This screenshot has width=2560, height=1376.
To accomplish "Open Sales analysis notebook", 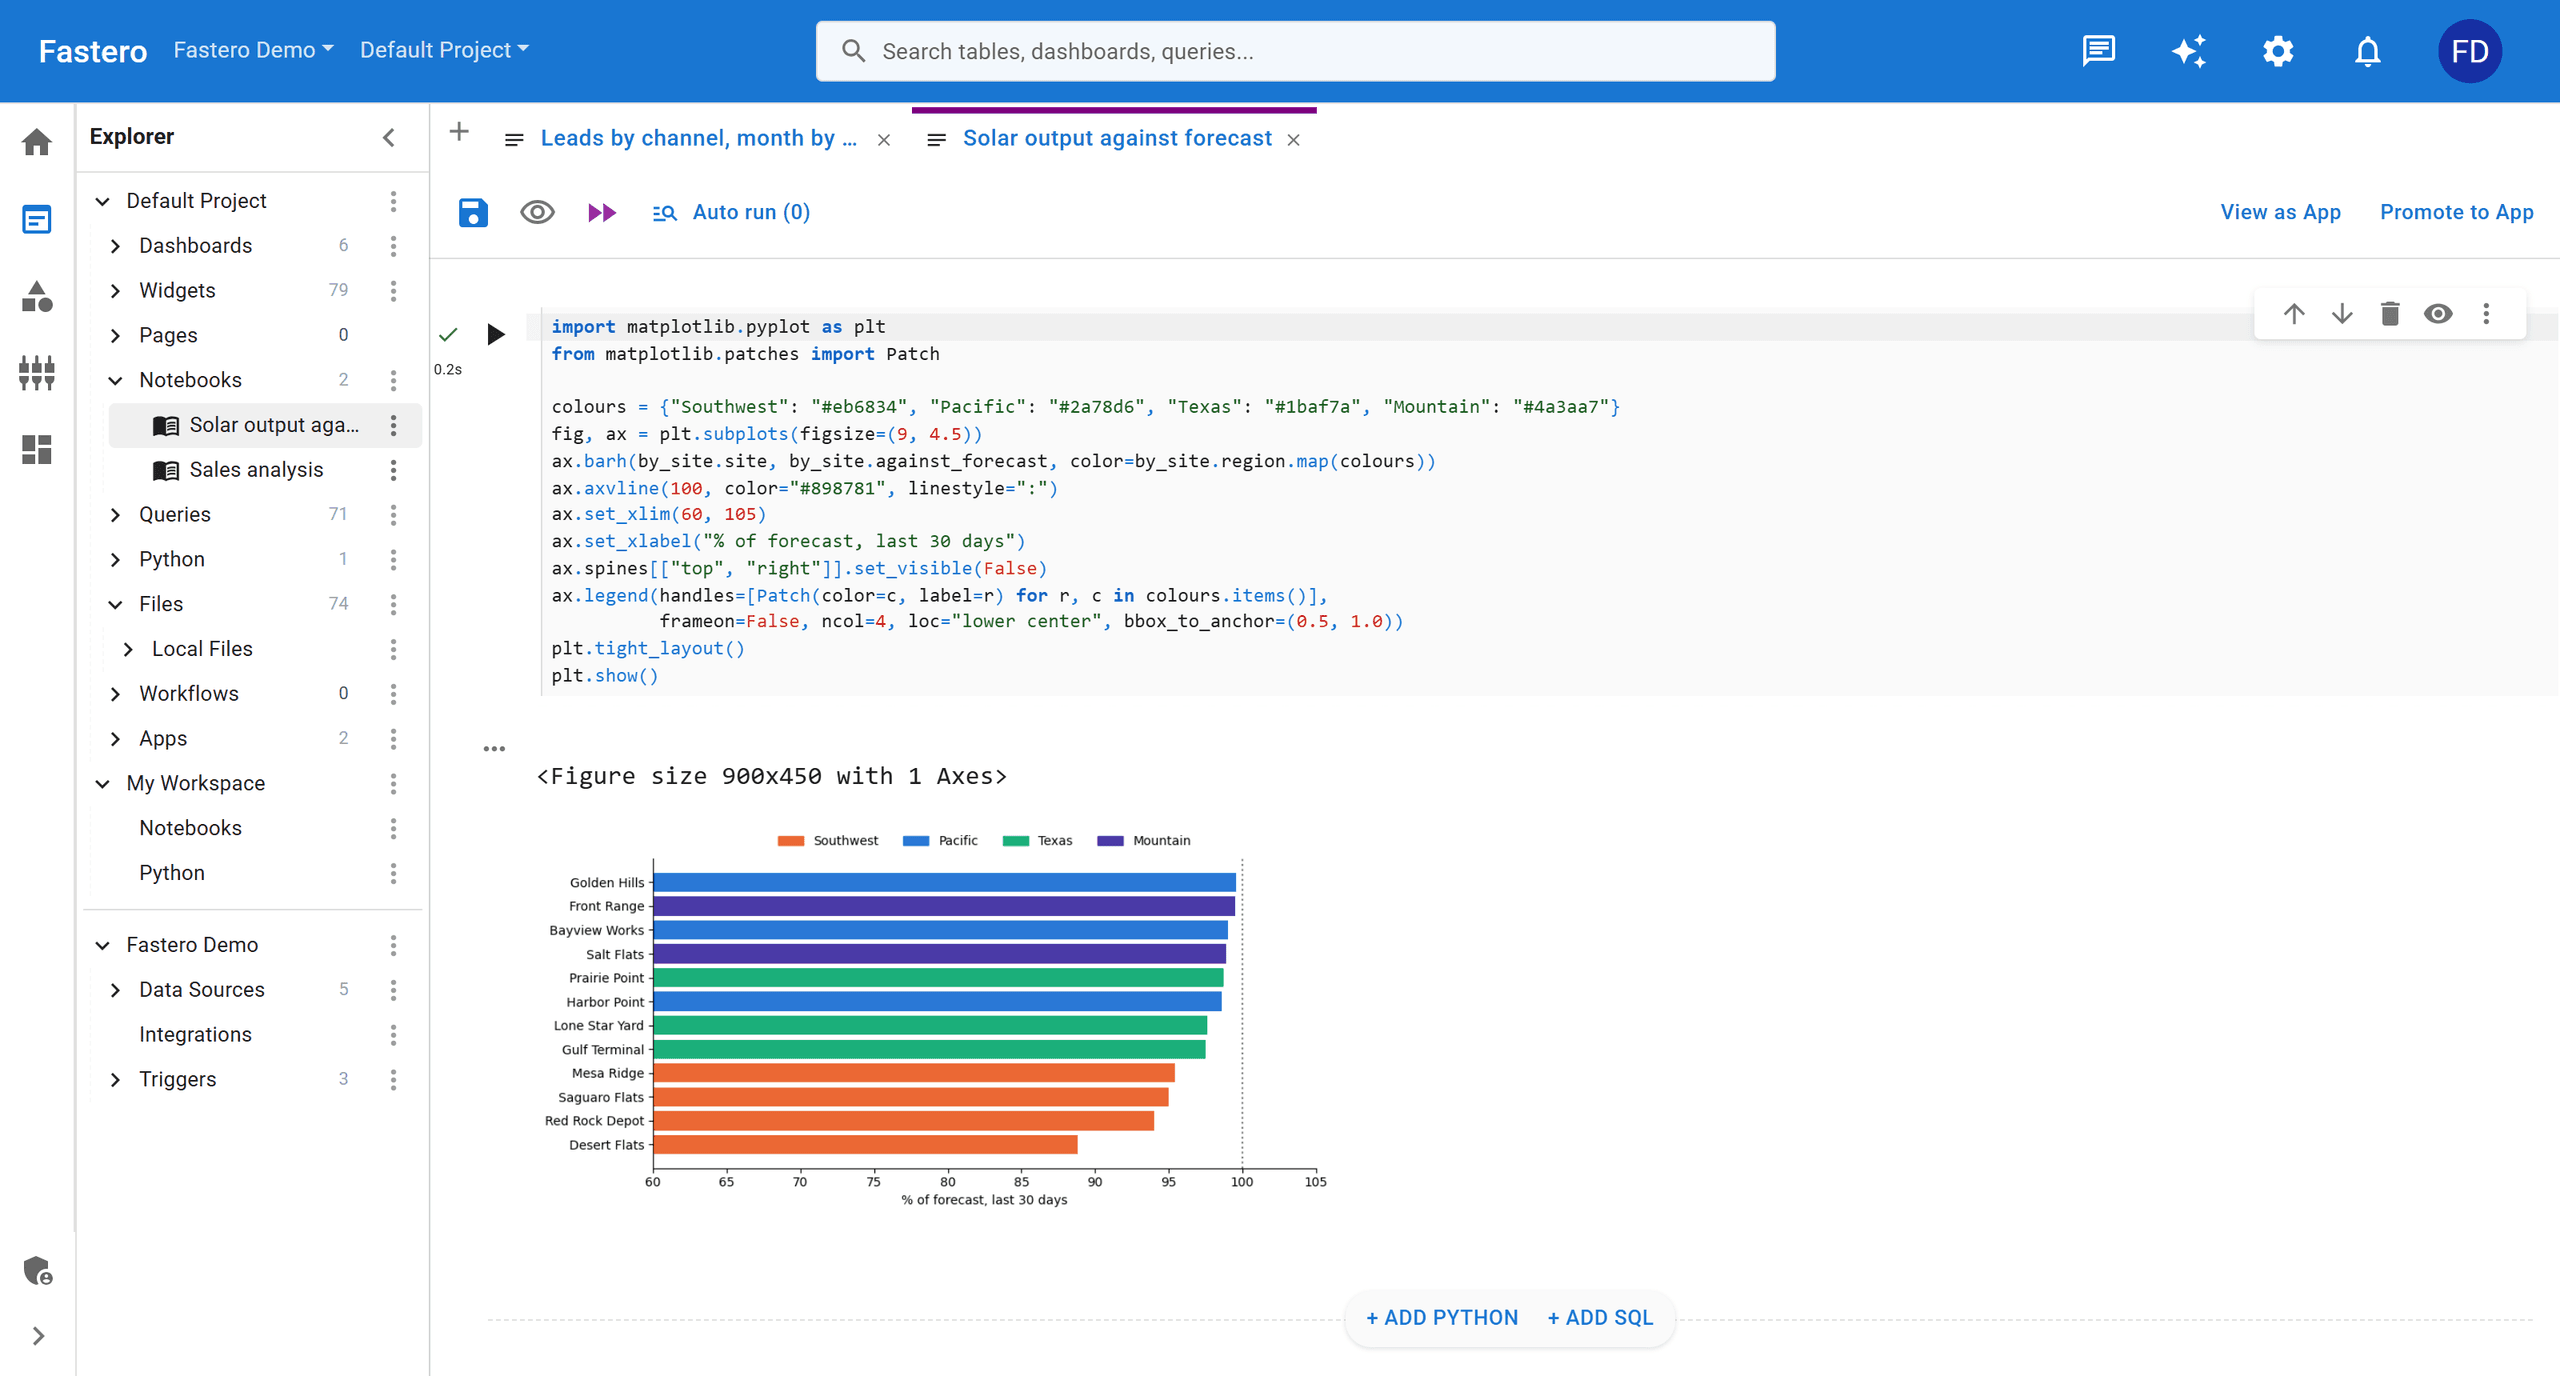I will (256, 470).
